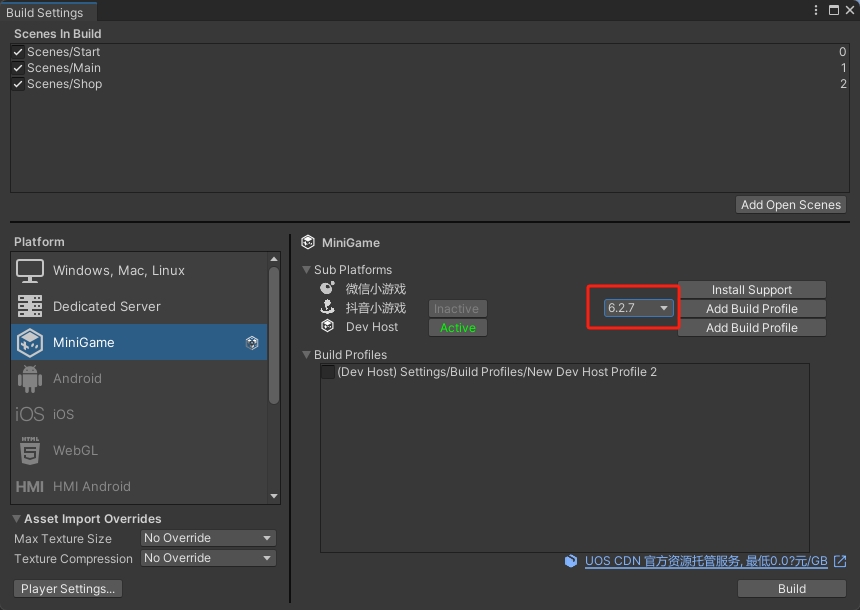Open the Max Texture Size dropdown

[x=208, y=538]
